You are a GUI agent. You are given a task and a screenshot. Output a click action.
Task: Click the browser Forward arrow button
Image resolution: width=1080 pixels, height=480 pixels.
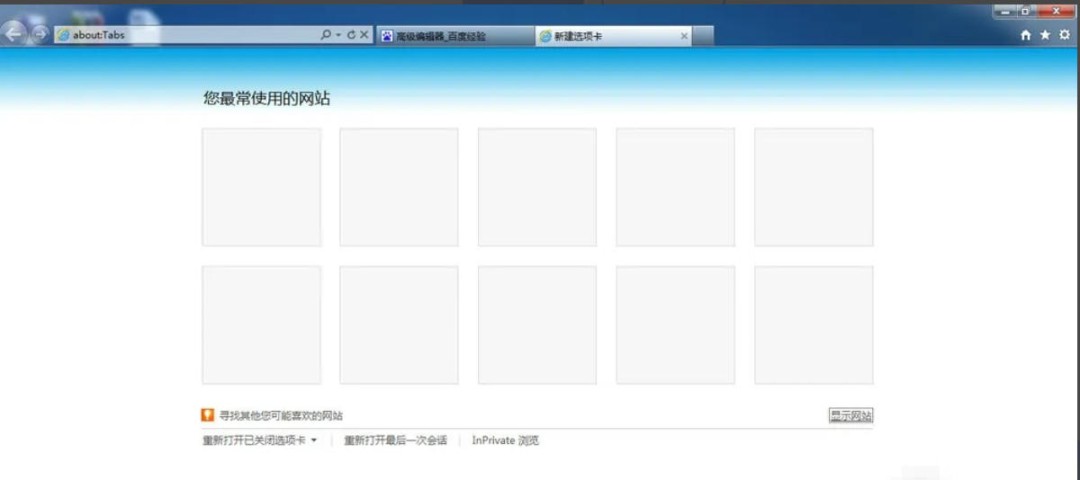[x=40, y=34]
